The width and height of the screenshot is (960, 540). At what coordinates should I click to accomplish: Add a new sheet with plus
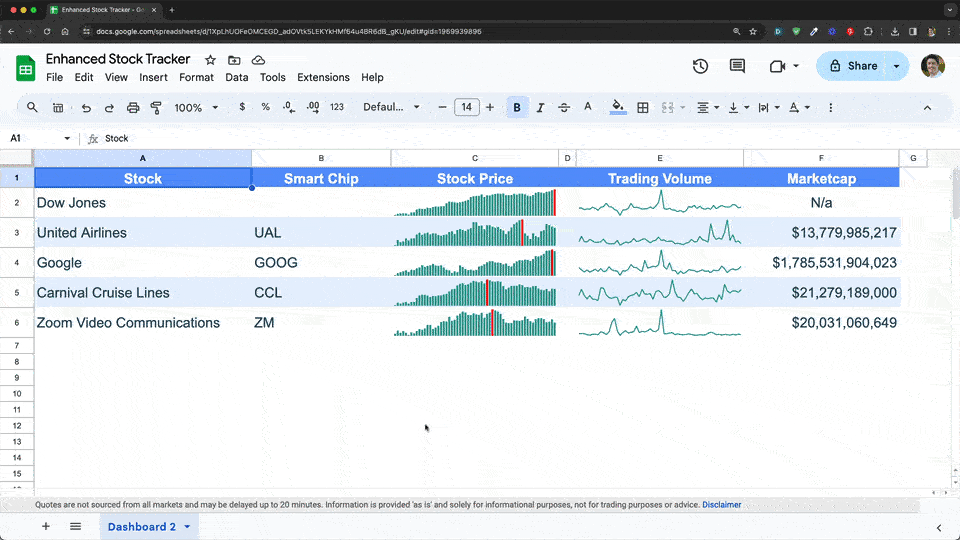pos(46,527)
